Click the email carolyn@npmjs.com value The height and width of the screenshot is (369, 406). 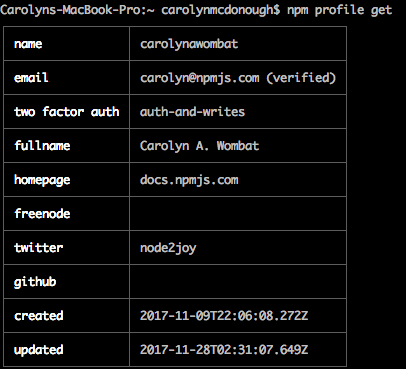[200, 78]
